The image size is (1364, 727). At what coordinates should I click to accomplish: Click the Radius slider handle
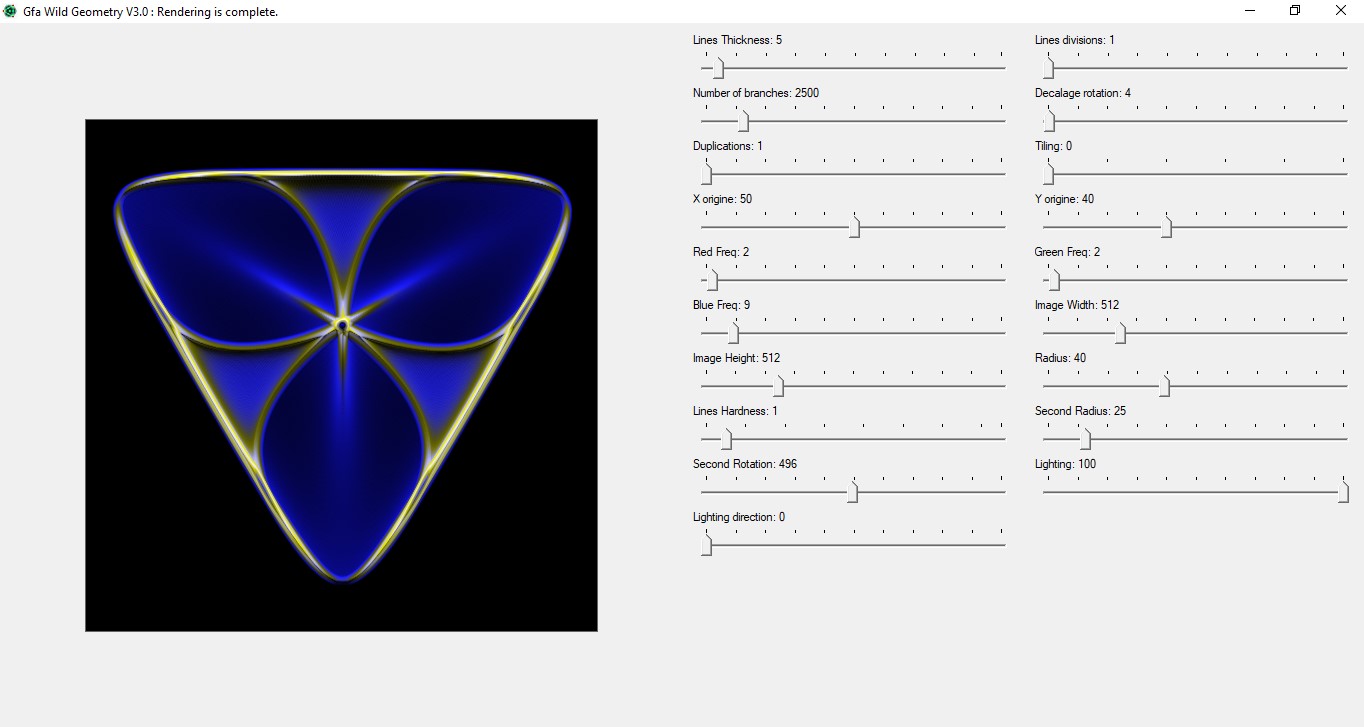1164,386
